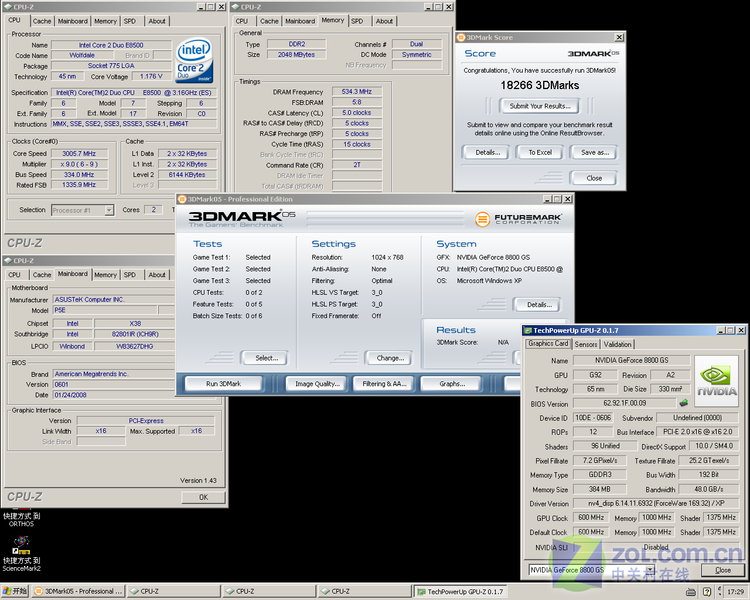
Task: Click the CPU name field Intel Core 2 Duo E8500
Action: [111, 45]
